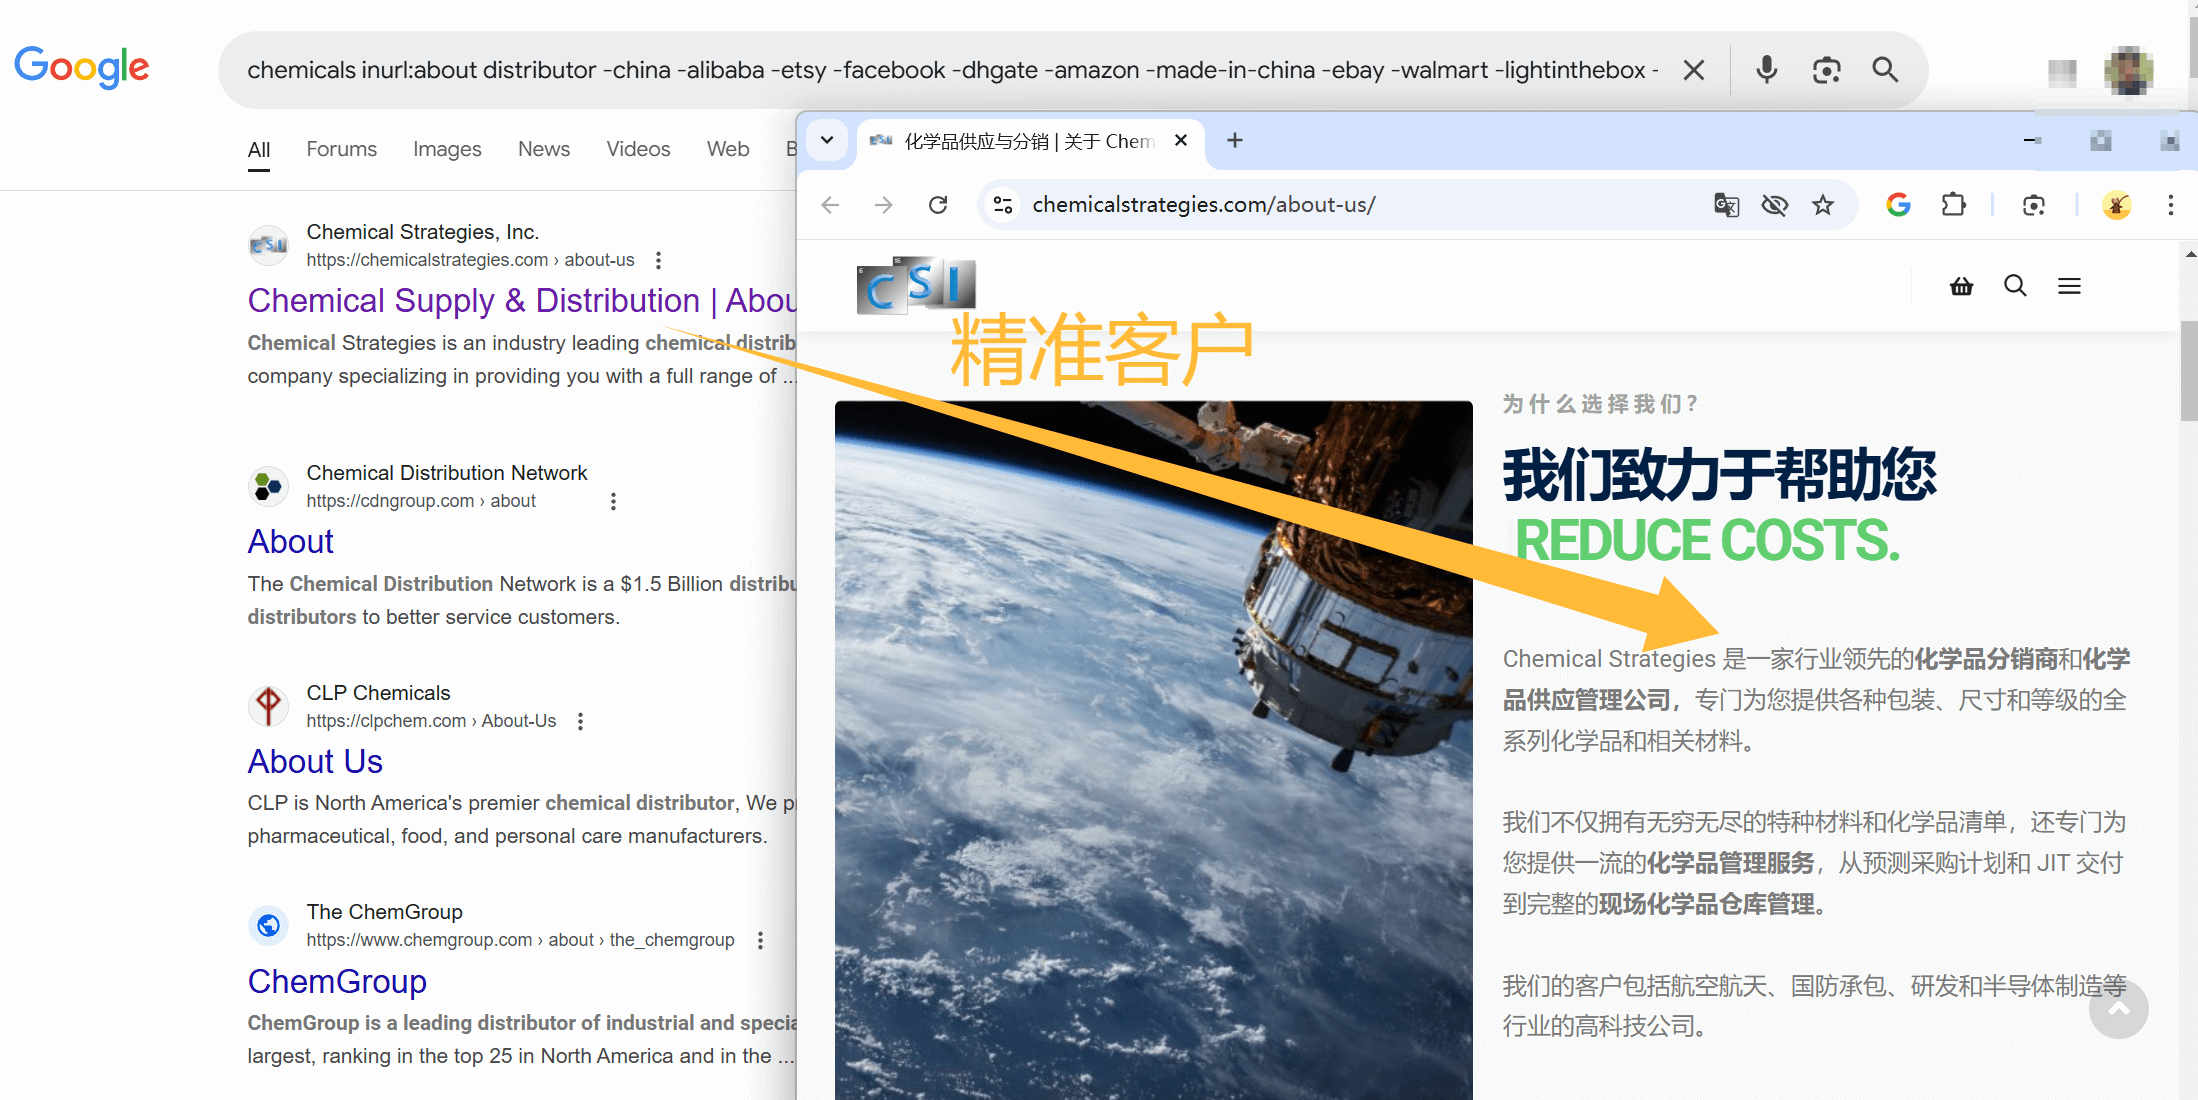Click the CSI website logo

coord(915,286)
